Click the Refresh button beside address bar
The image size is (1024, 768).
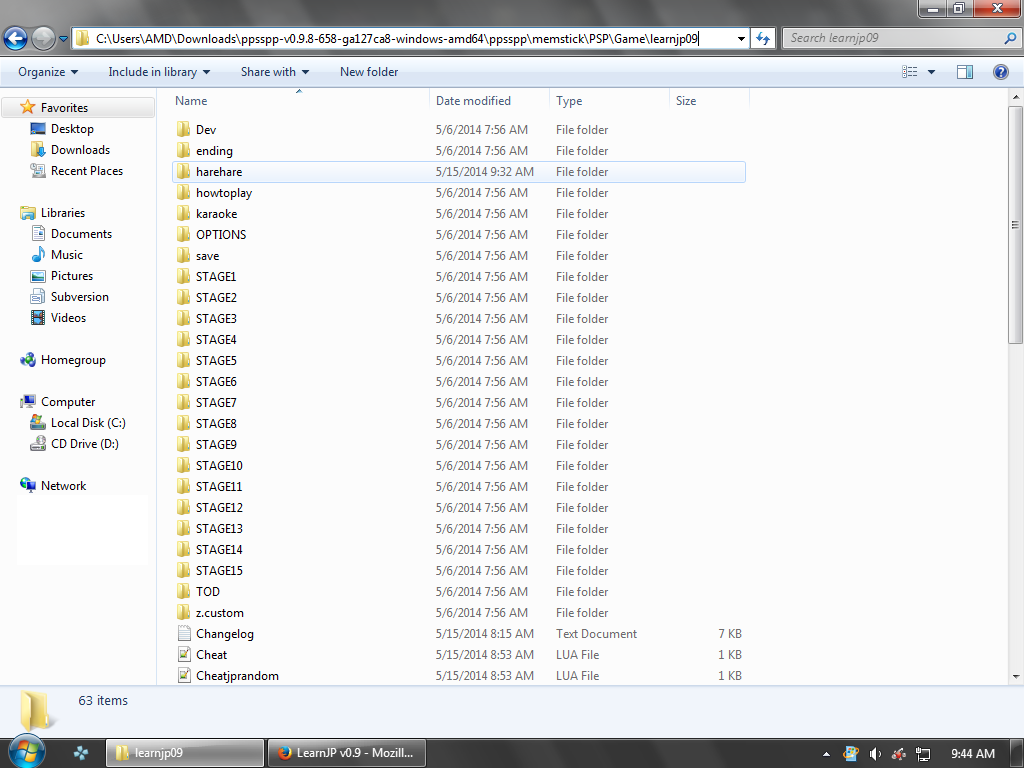(x=763, y=39)
